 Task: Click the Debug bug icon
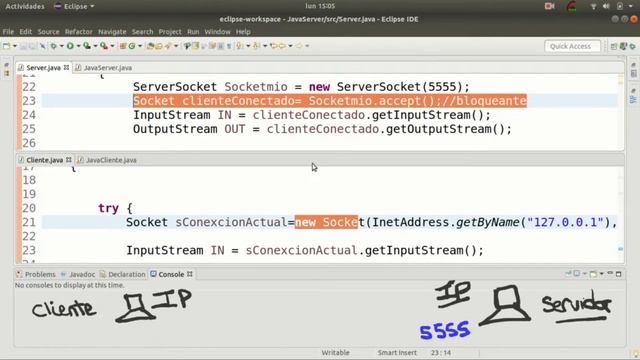coord(53,46)
